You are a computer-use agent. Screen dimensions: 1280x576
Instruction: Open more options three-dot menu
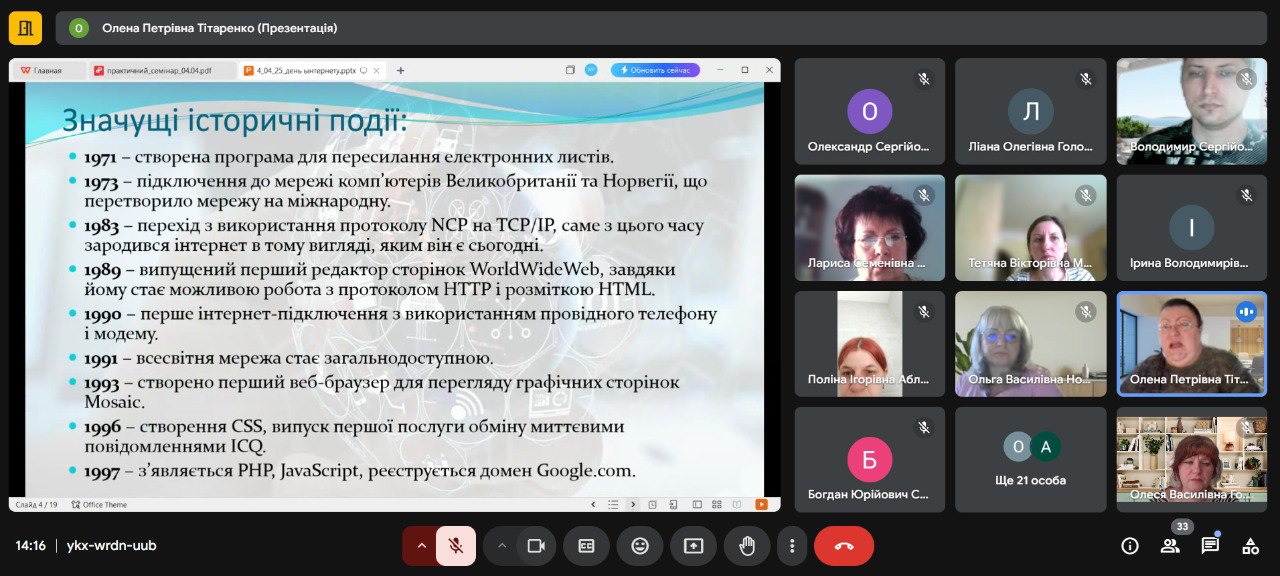tap(792, 546)
